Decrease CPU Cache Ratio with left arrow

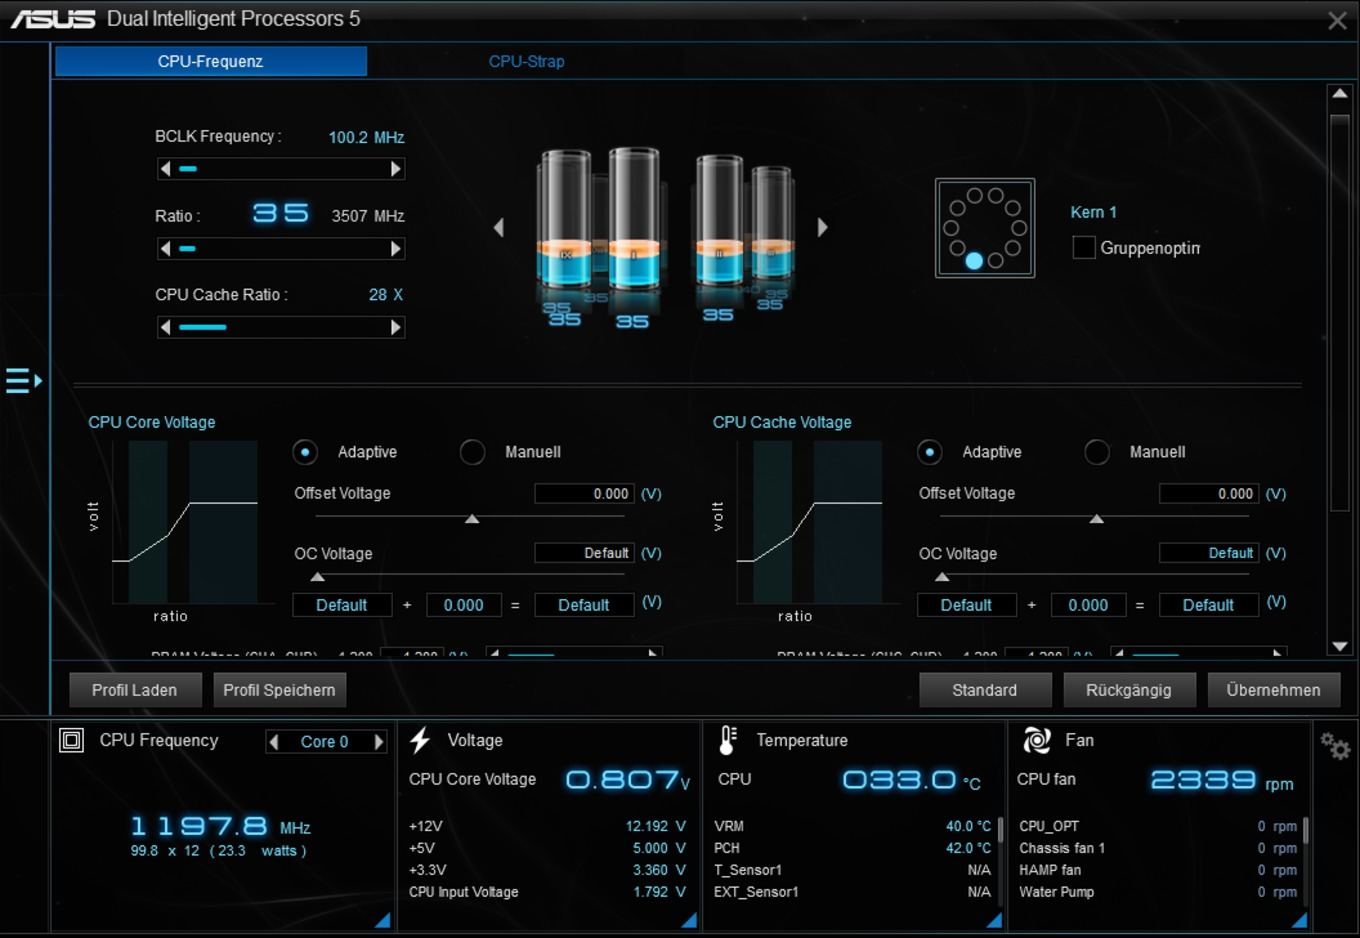point(166,327)
